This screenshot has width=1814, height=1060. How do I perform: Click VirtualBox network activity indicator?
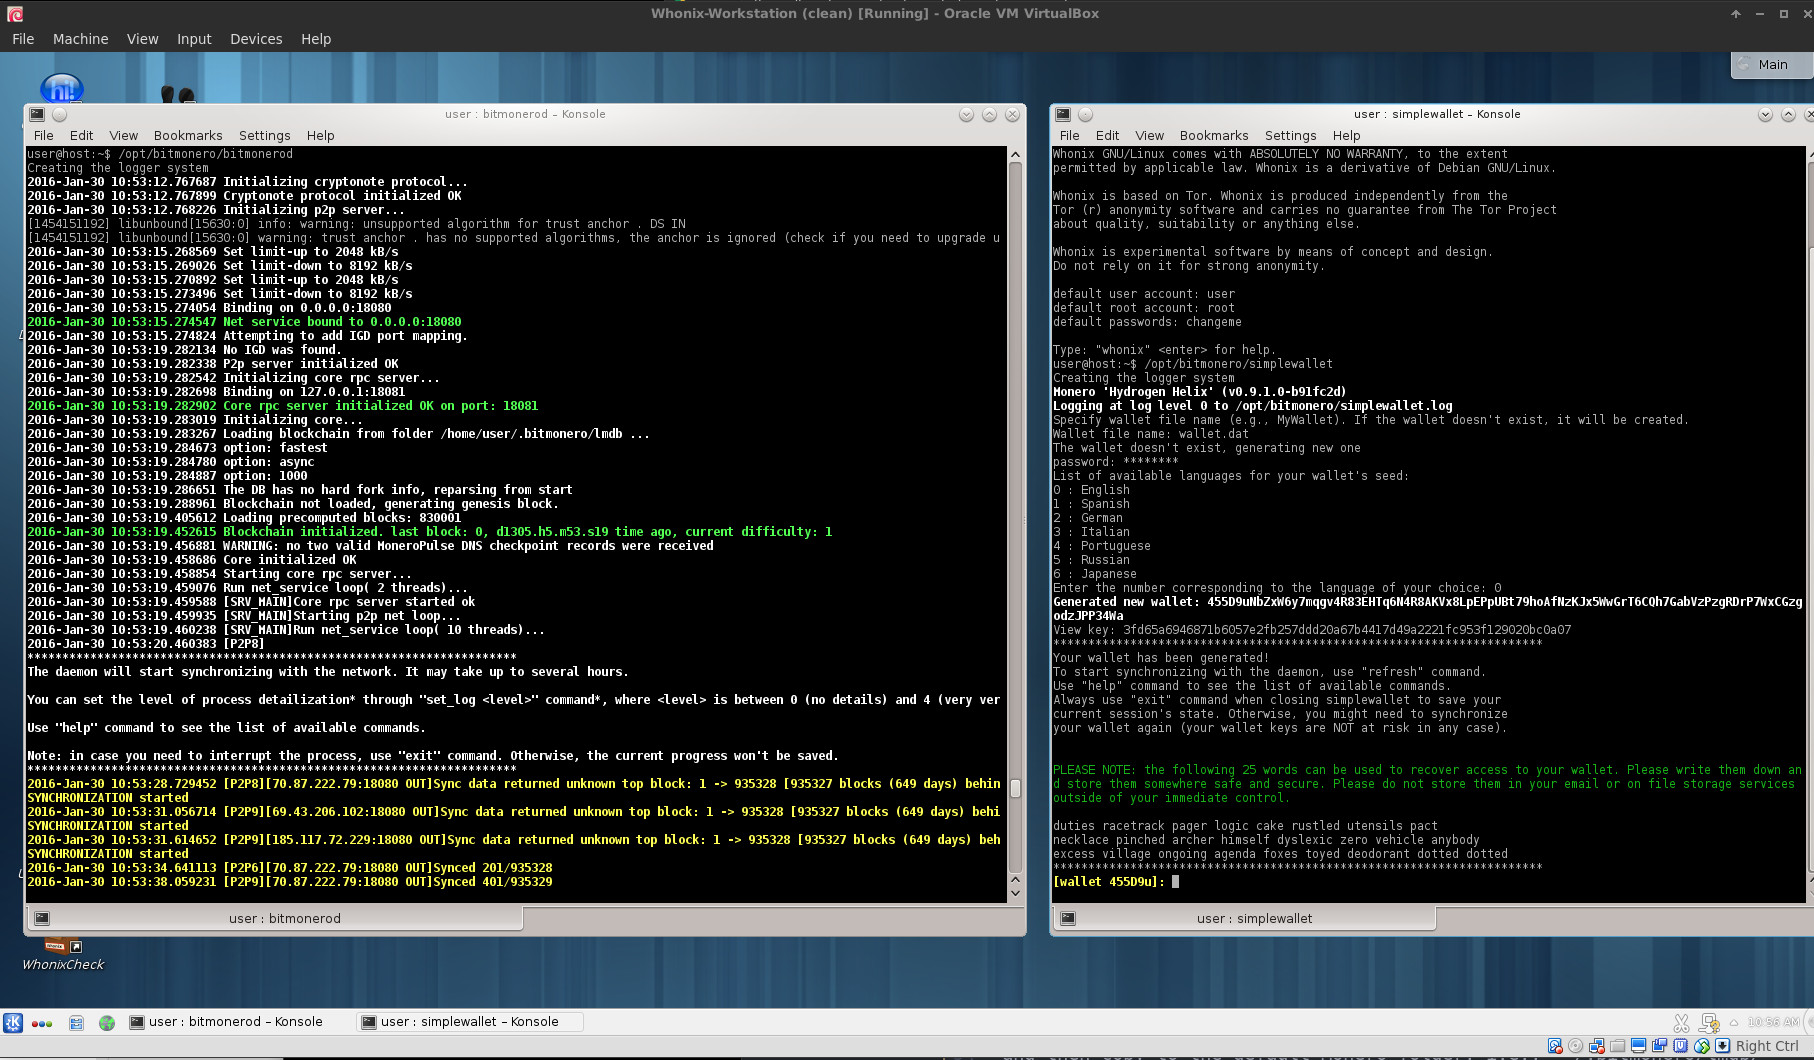click(1597, 1046)
